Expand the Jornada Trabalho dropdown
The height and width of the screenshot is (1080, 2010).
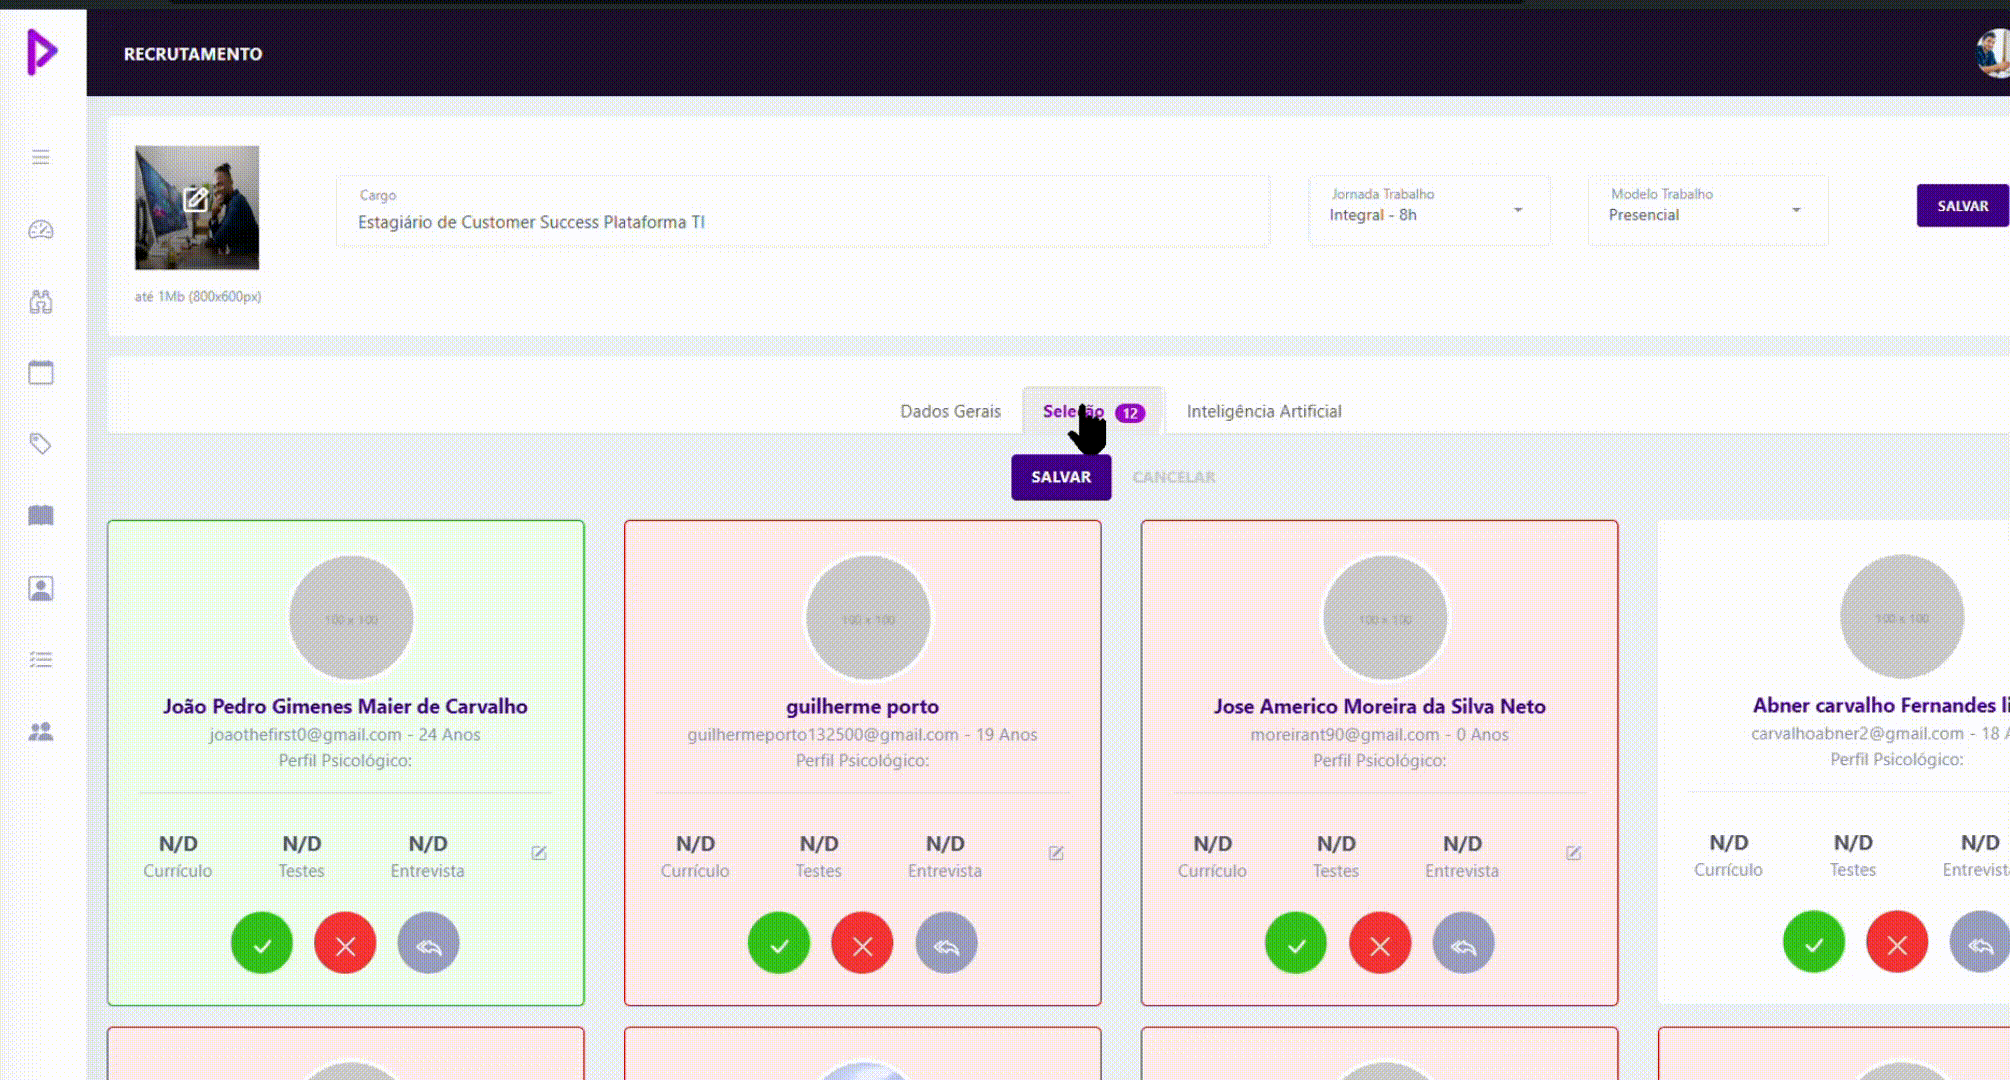coord(1429,210)
